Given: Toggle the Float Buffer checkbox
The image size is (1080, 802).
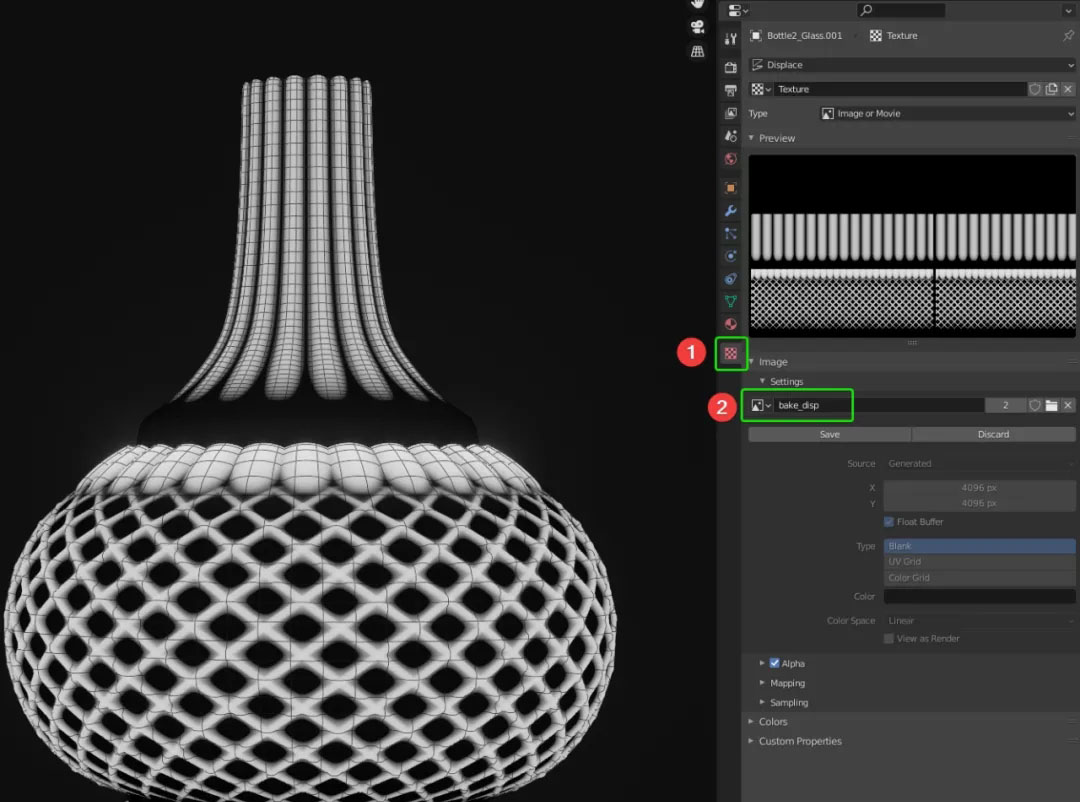Looking at the screenshot, I should [889, 522].
